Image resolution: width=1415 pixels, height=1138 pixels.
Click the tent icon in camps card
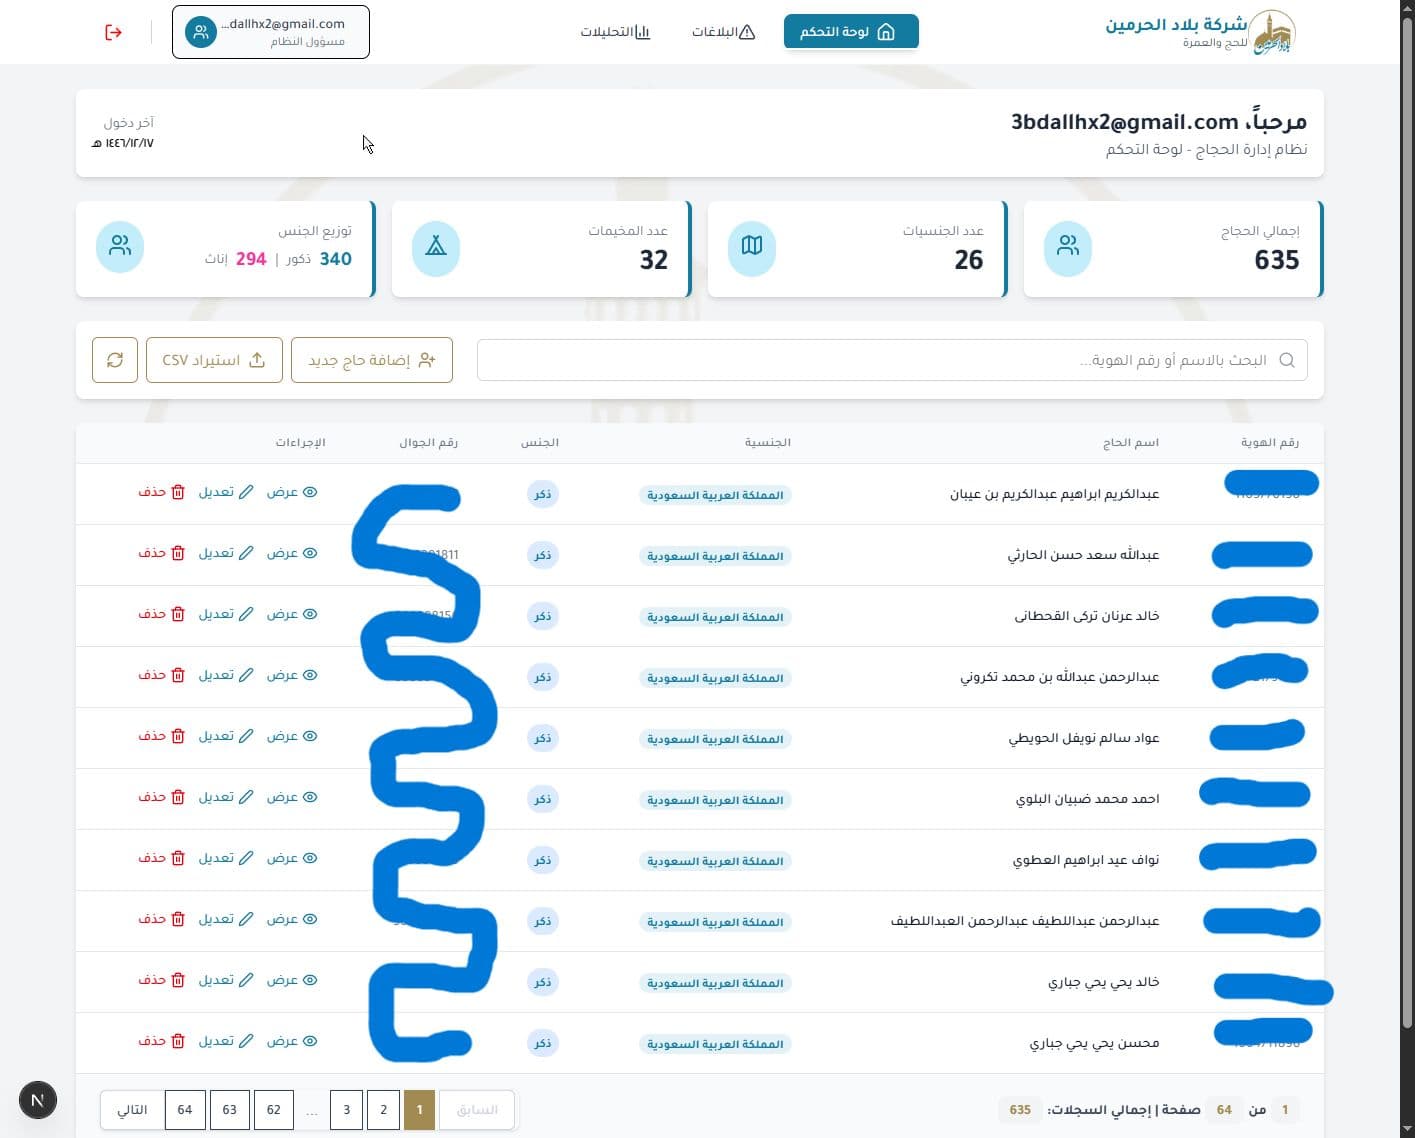tap(436, 246)
